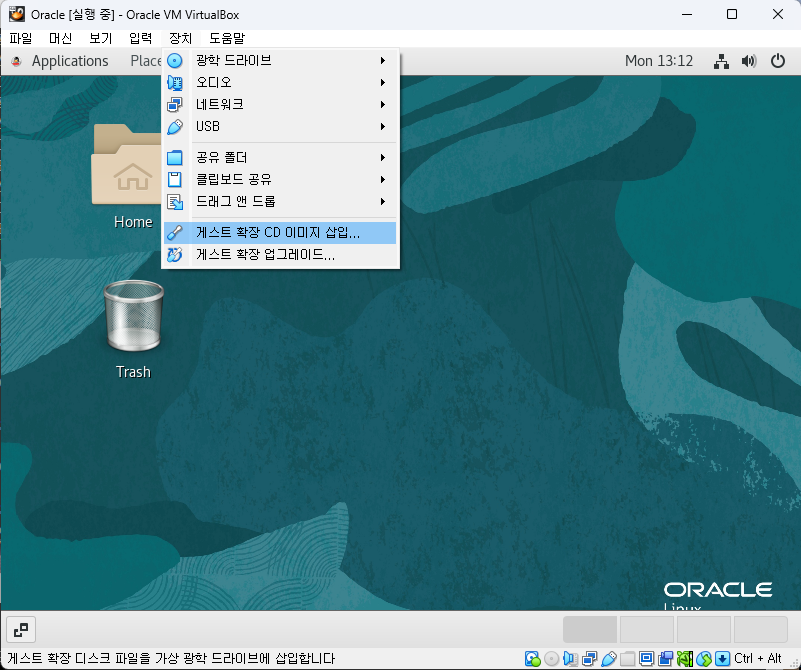Choose 게스트 확장 업그레이드 menu entry
Screen dimensions: 801x670
280,254
